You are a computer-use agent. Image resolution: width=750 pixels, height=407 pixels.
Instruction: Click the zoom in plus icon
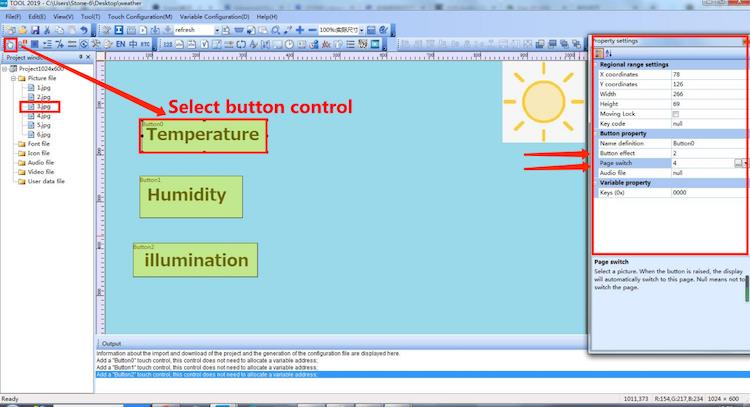[x=299, y=30]
